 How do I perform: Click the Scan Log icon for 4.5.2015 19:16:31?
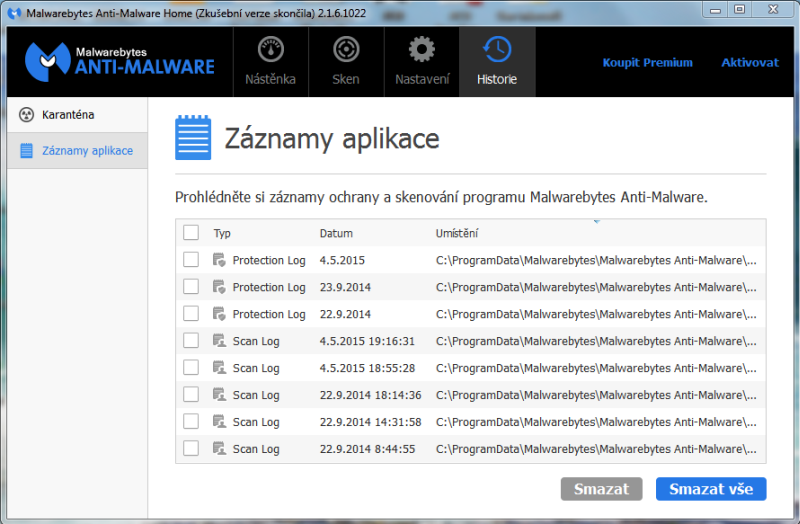220,341
